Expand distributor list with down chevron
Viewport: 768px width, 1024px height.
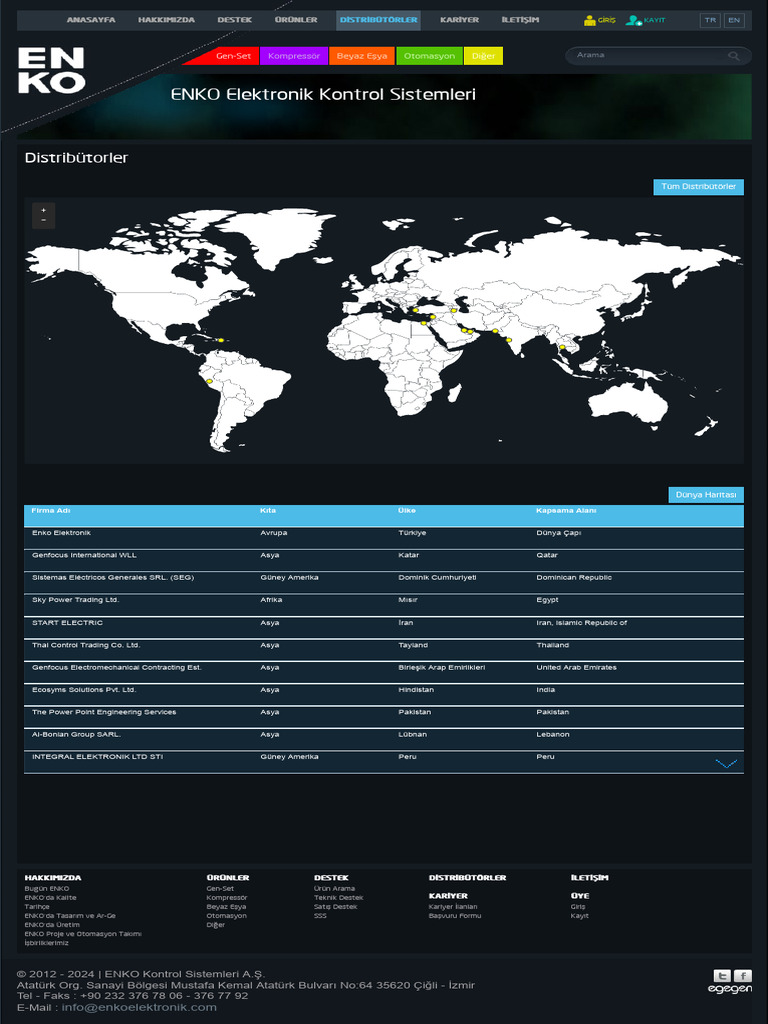tap(726, 763)
